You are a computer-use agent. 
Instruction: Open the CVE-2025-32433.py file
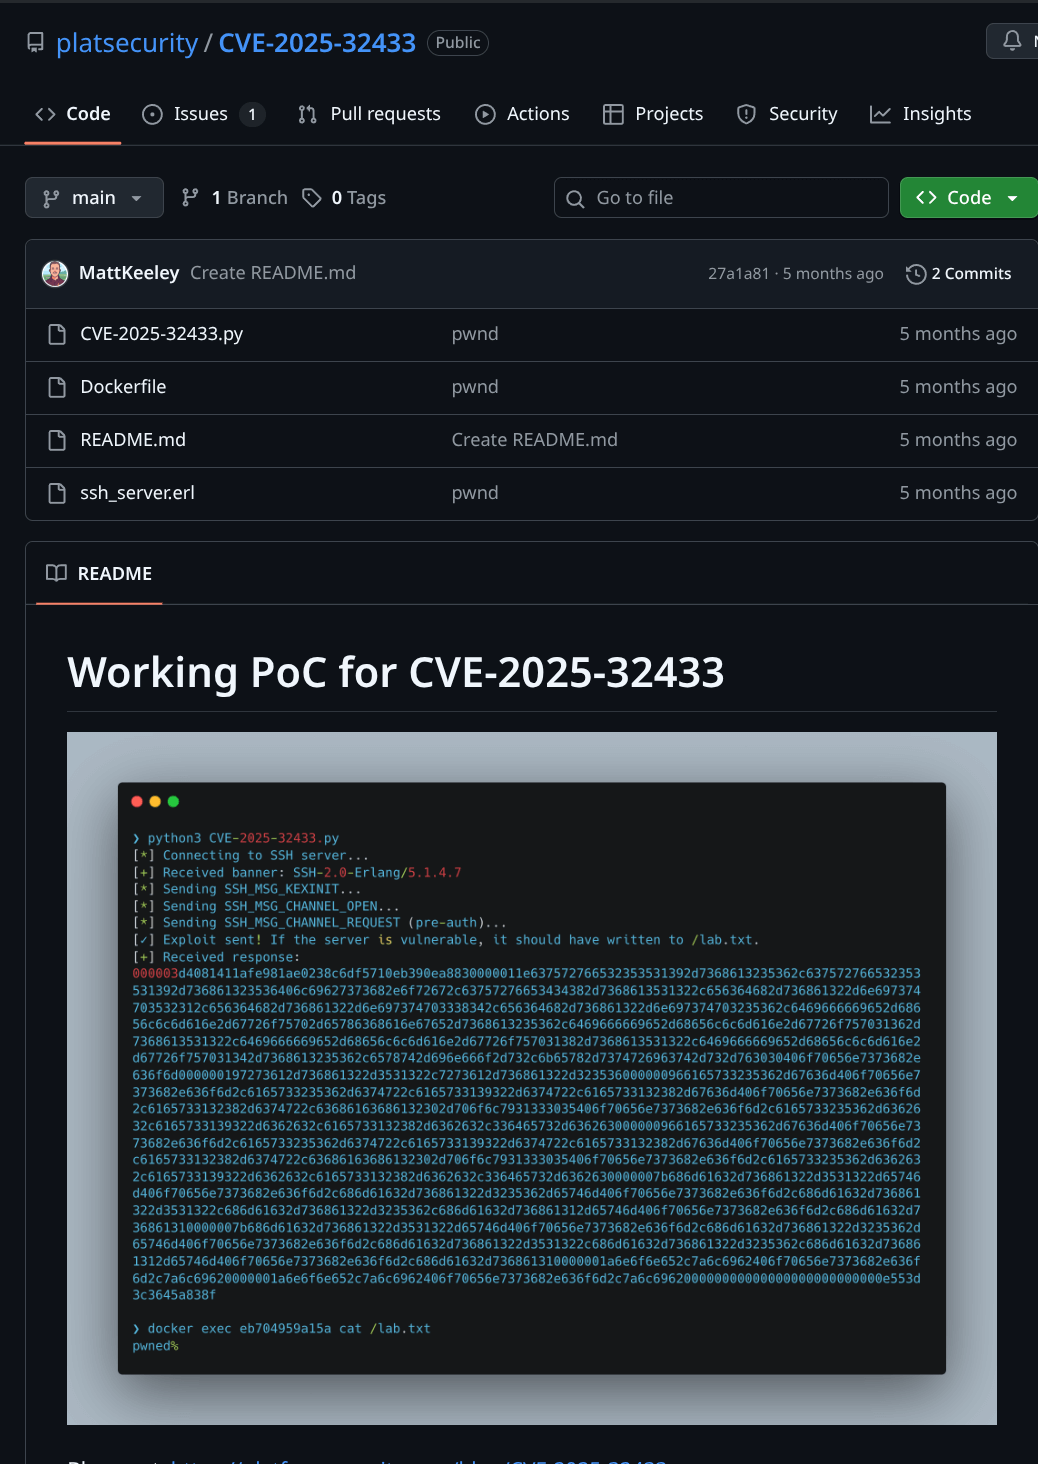click(x=162, y=334)
